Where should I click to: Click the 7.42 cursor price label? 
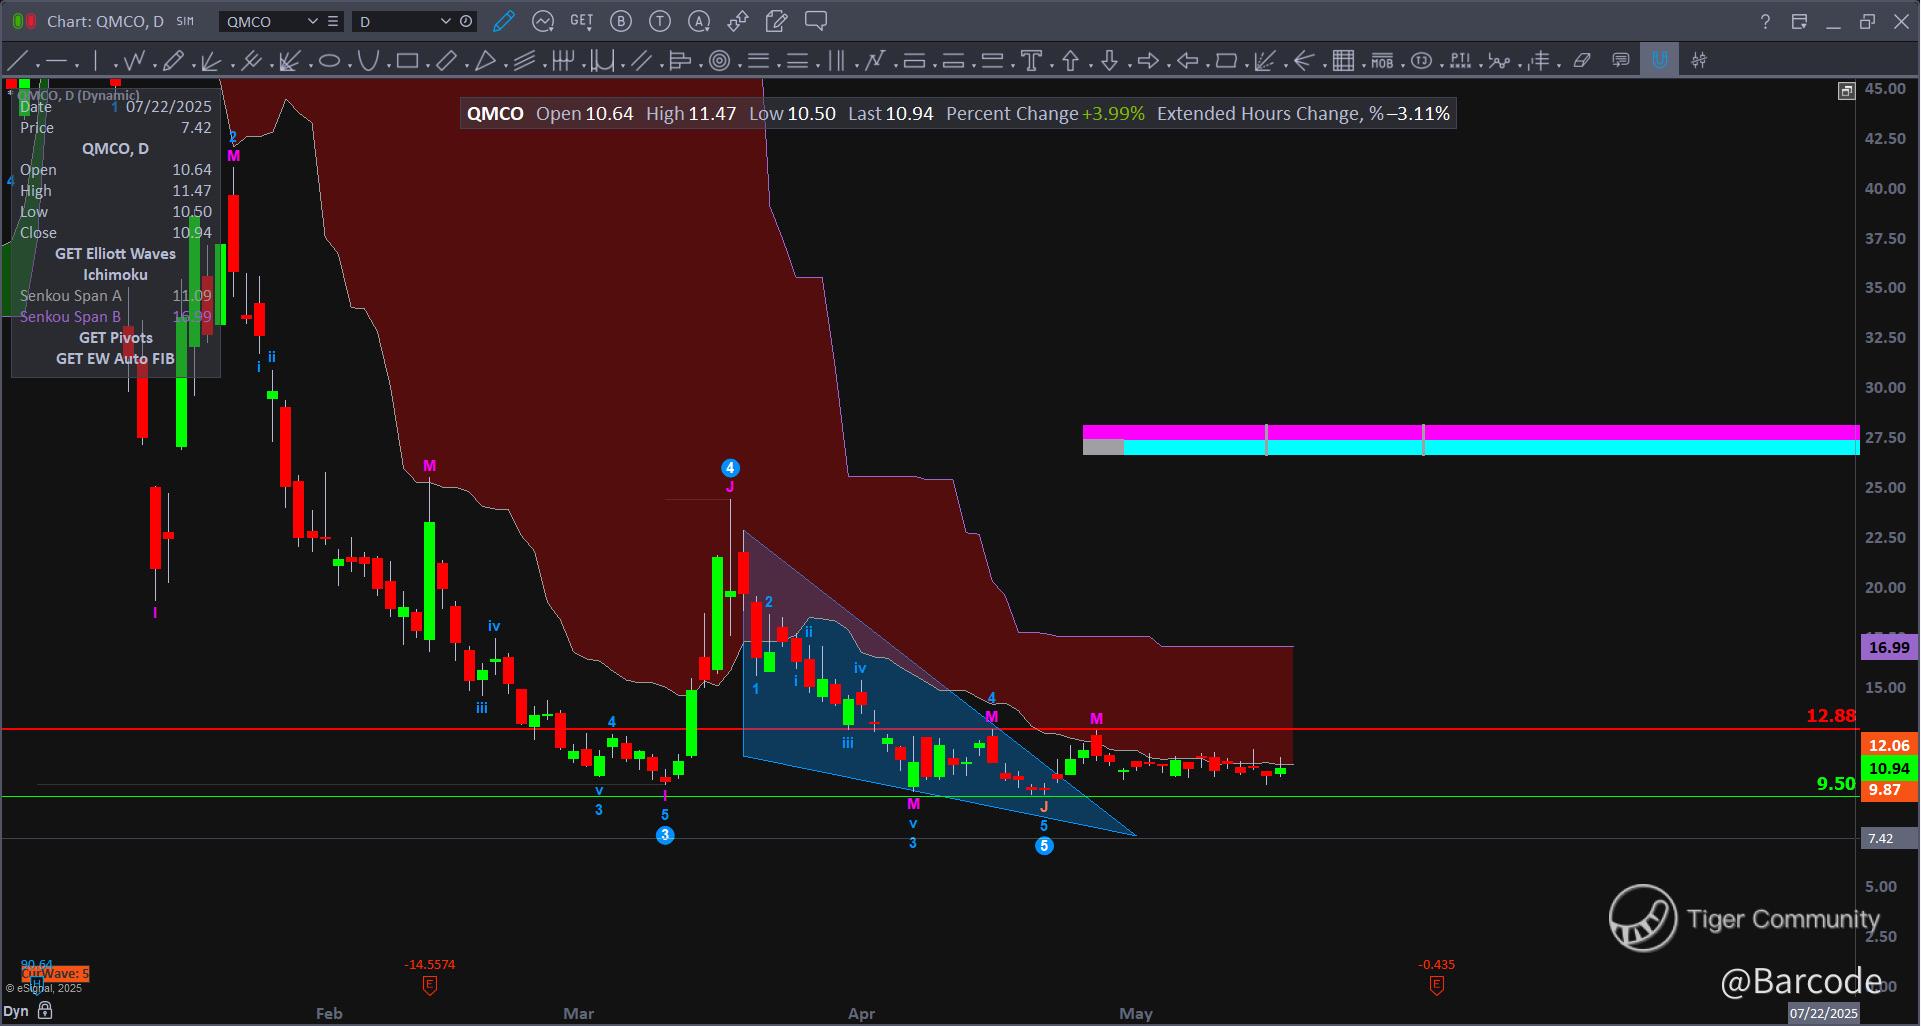[1888, 838]
